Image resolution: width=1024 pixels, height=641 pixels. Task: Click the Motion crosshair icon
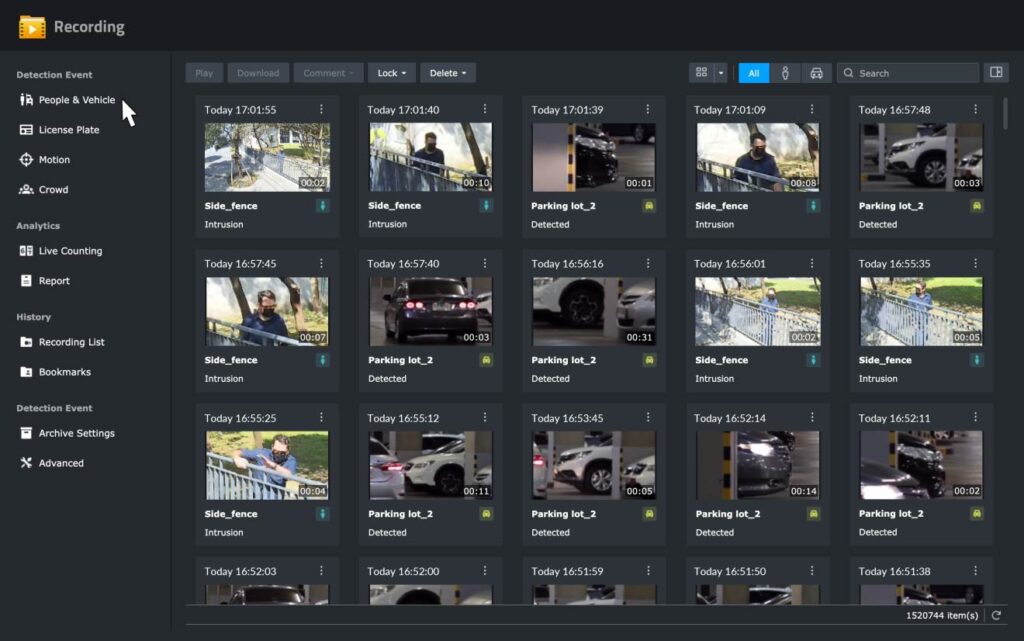click(26, 159)
